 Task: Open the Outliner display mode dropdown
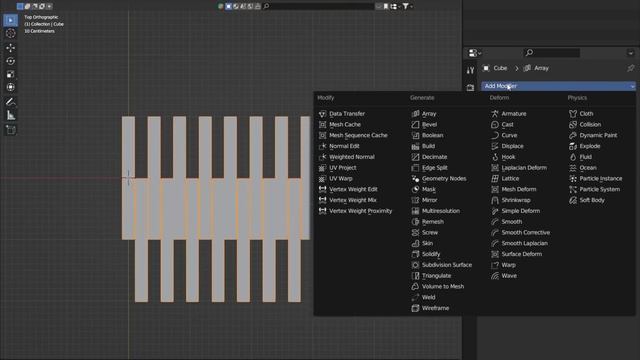point(394,6)
